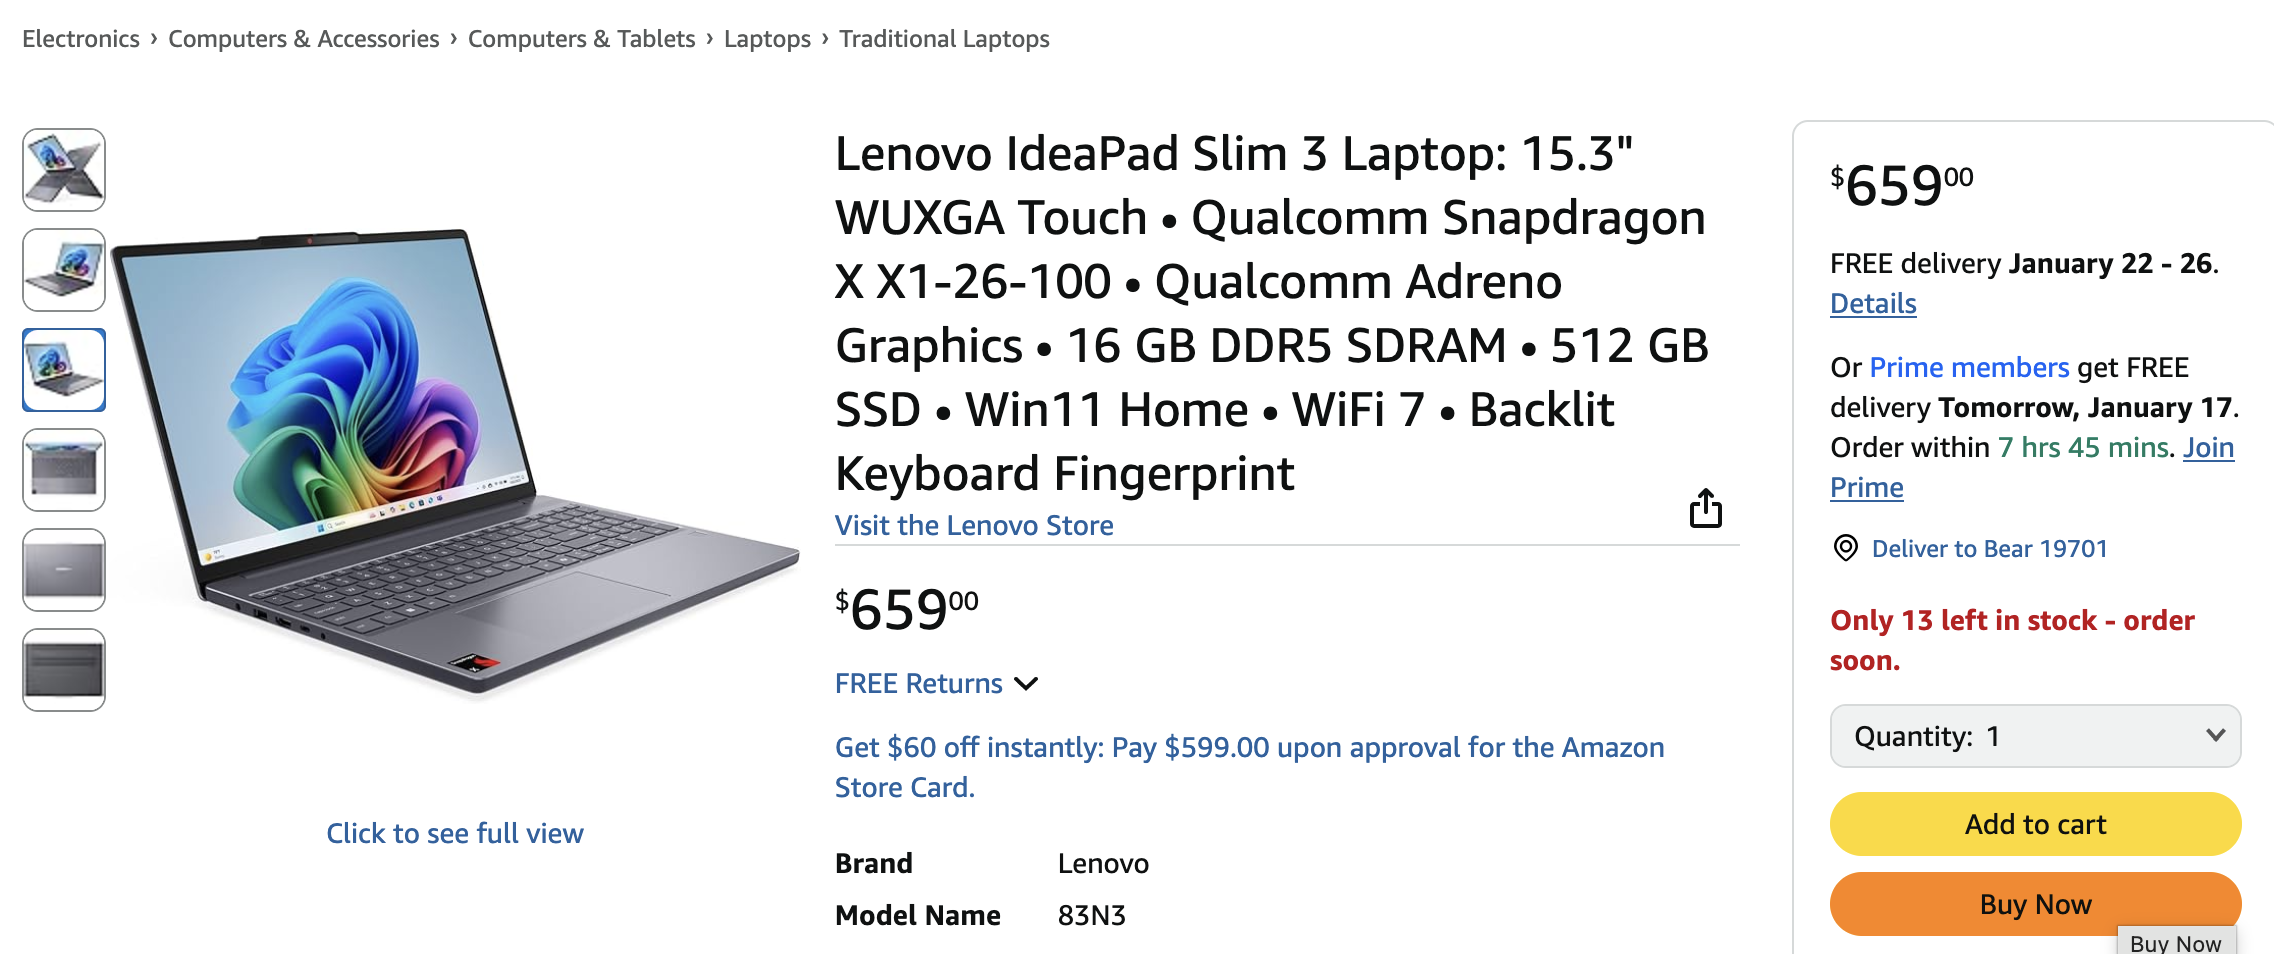Select the second laptop thumbnail image
Viewport: 2274px width, 954px height.
tap(64, 270)
